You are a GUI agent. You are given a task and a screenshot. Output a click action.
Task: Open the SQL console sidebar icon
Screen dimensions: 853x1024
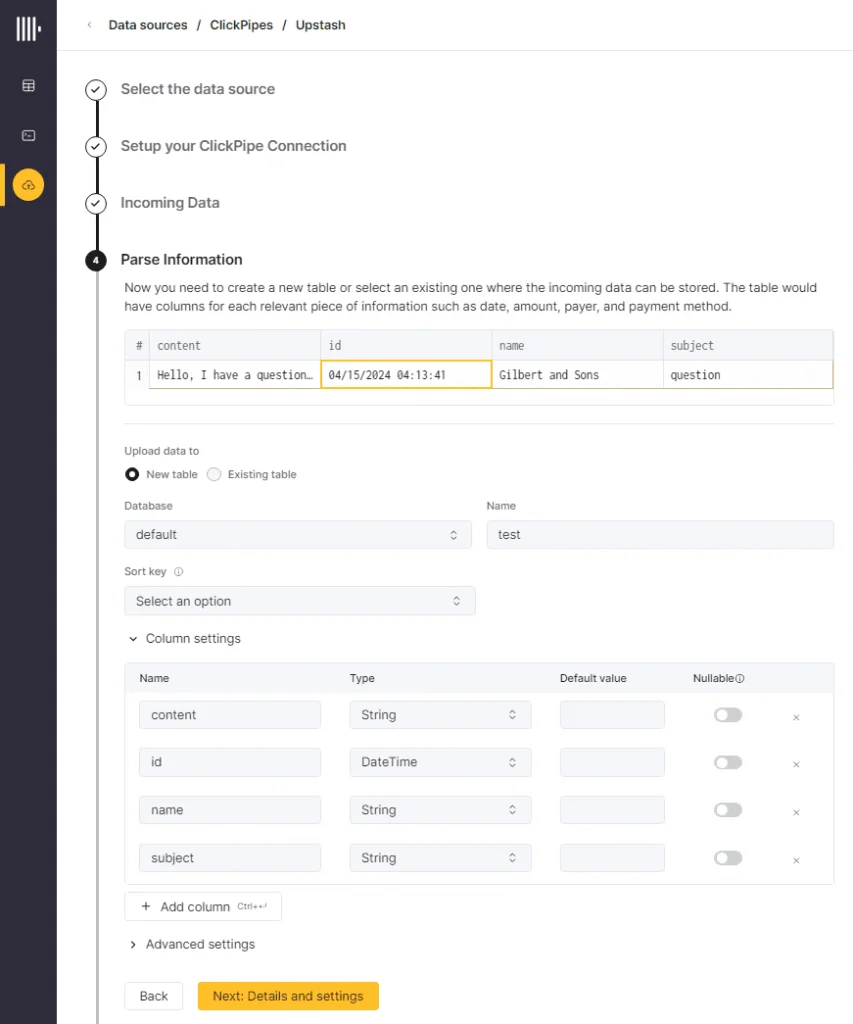(x=28, y=135)
